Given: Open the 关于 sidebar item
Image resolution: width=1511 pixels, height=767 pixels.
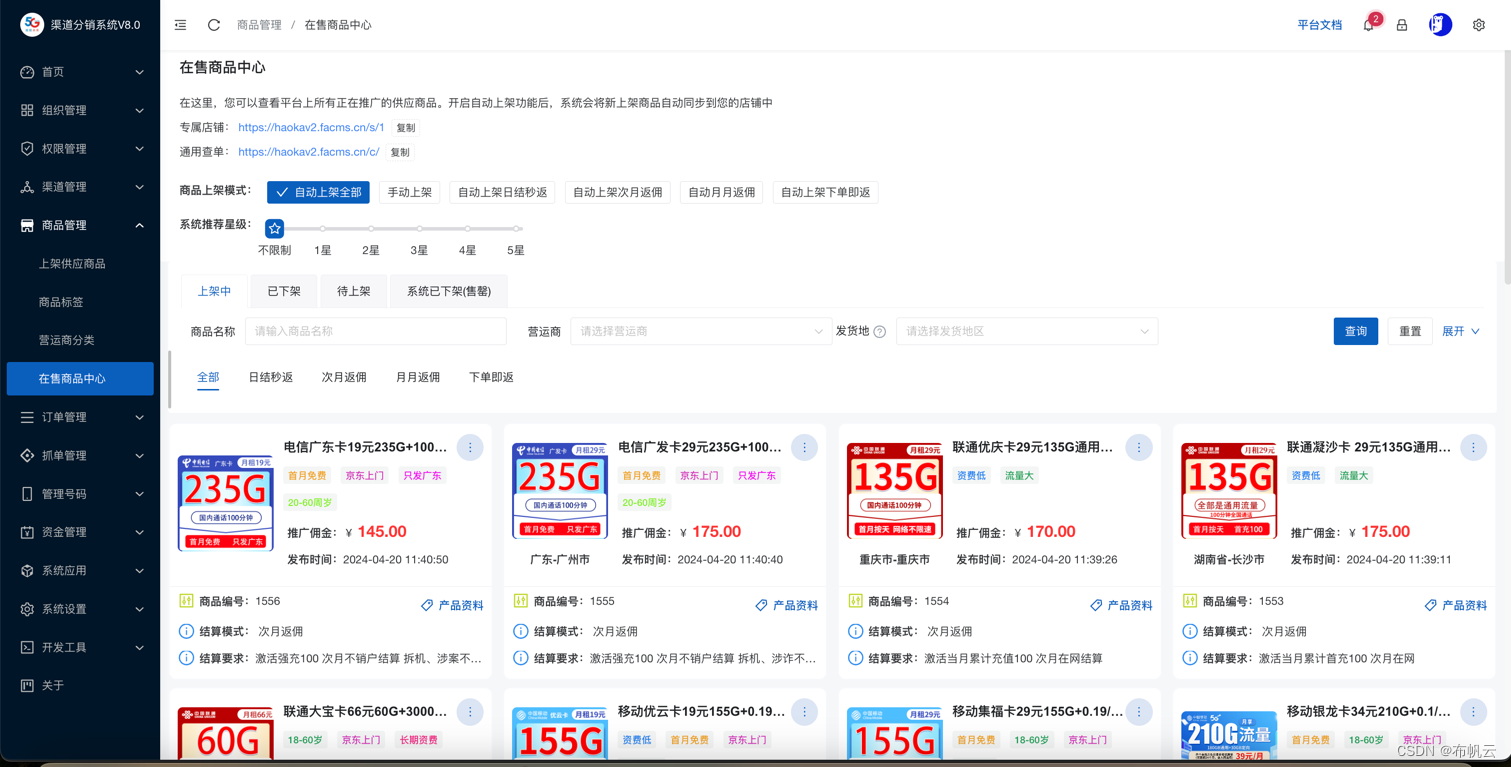Looking at the screenshot, I should click(x=80, y=685).
